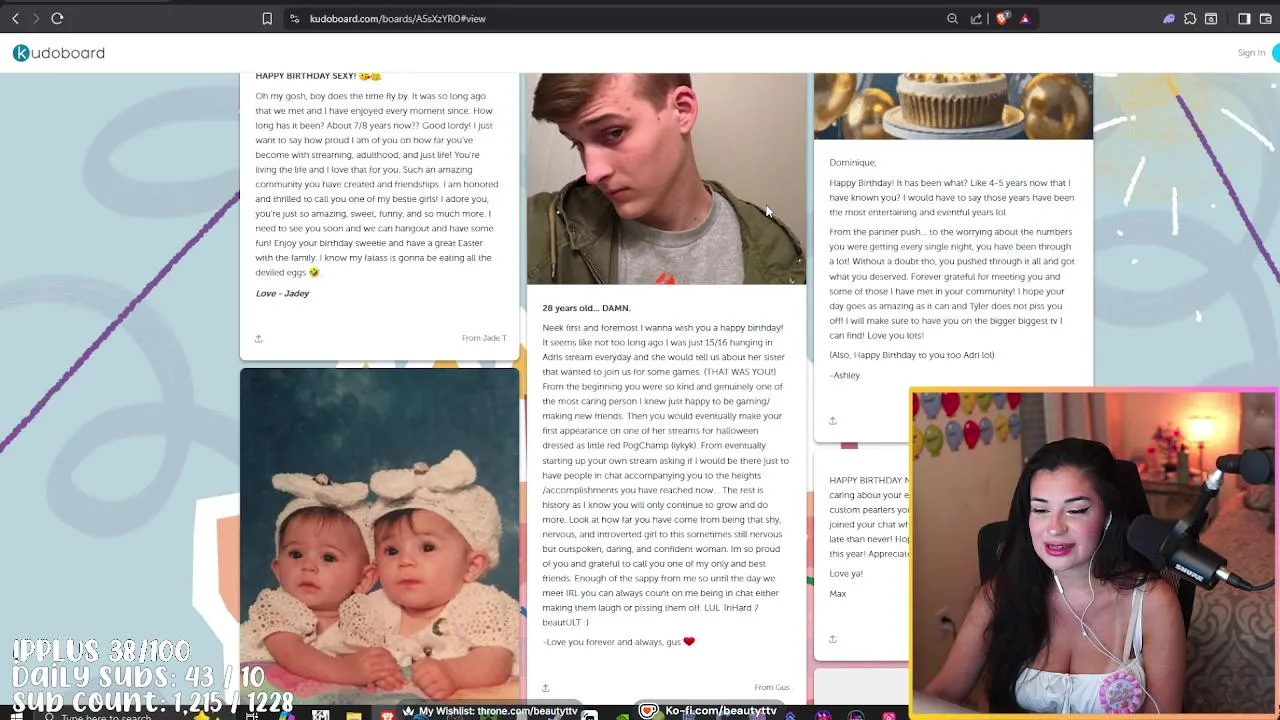Viewport: 1280px width, 720px height.
Task: Share Jade T's card via share icon
Action: point(258,339)
